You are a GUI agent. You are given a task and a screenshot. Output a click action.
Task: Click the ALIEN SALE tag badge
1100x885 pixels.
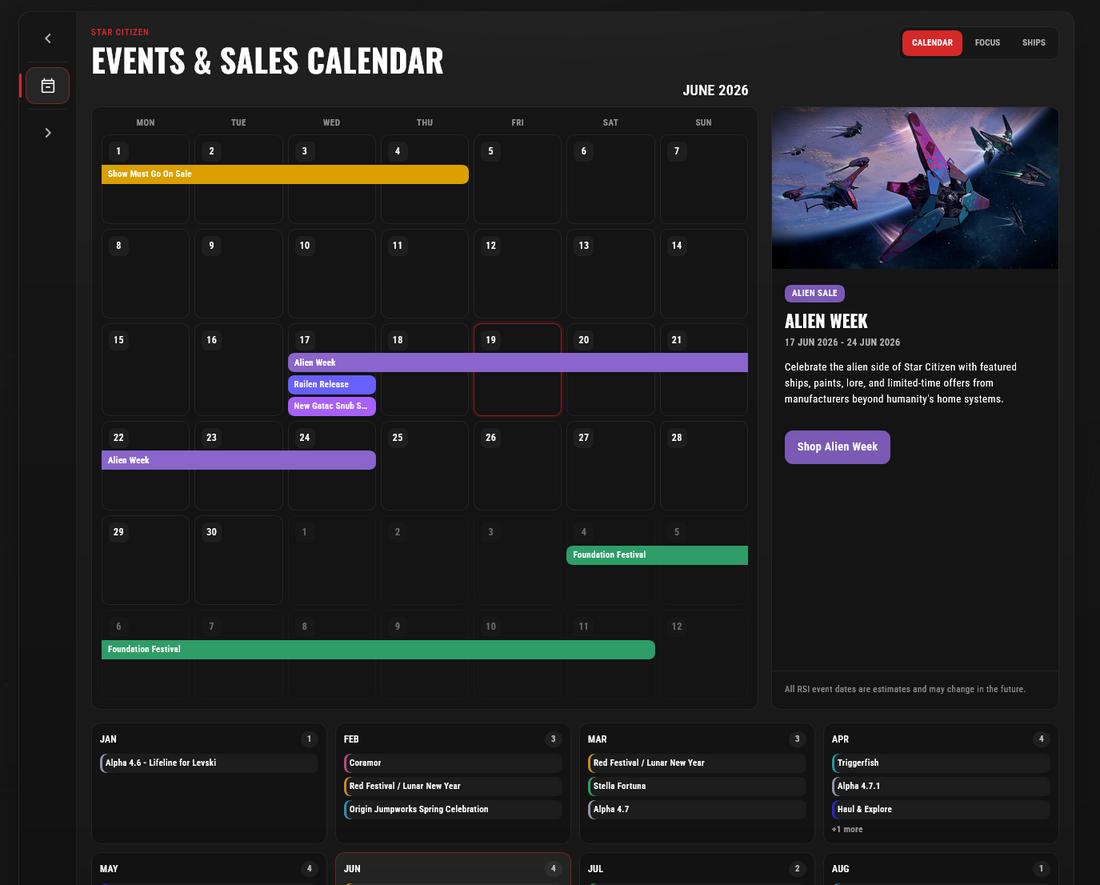814,293
